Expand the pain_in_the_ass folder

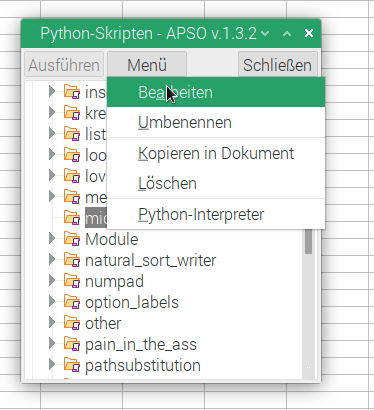tap(52, 343)
